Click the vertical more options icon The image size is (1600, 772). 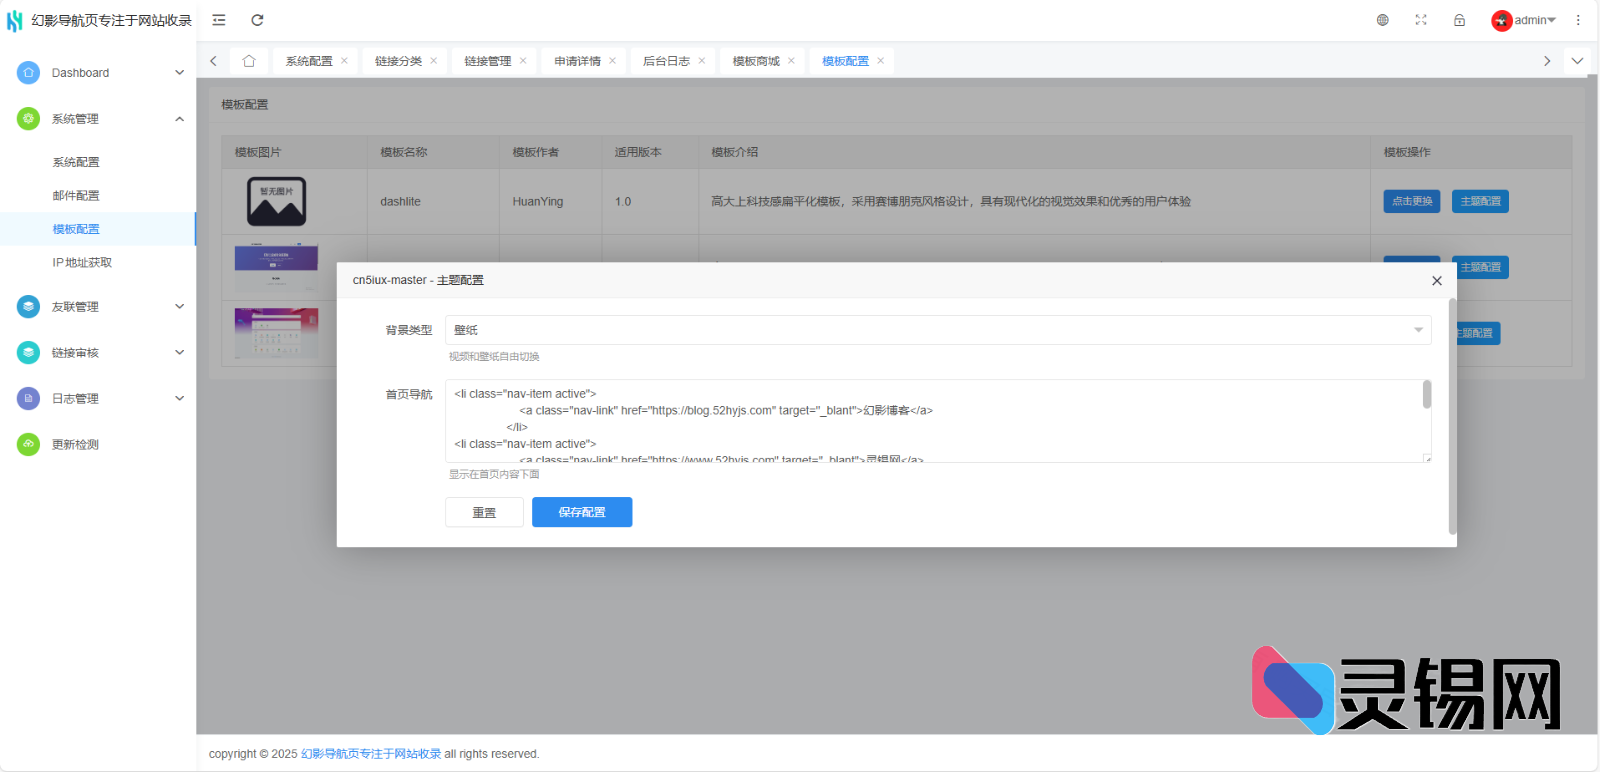(1578, 20)
